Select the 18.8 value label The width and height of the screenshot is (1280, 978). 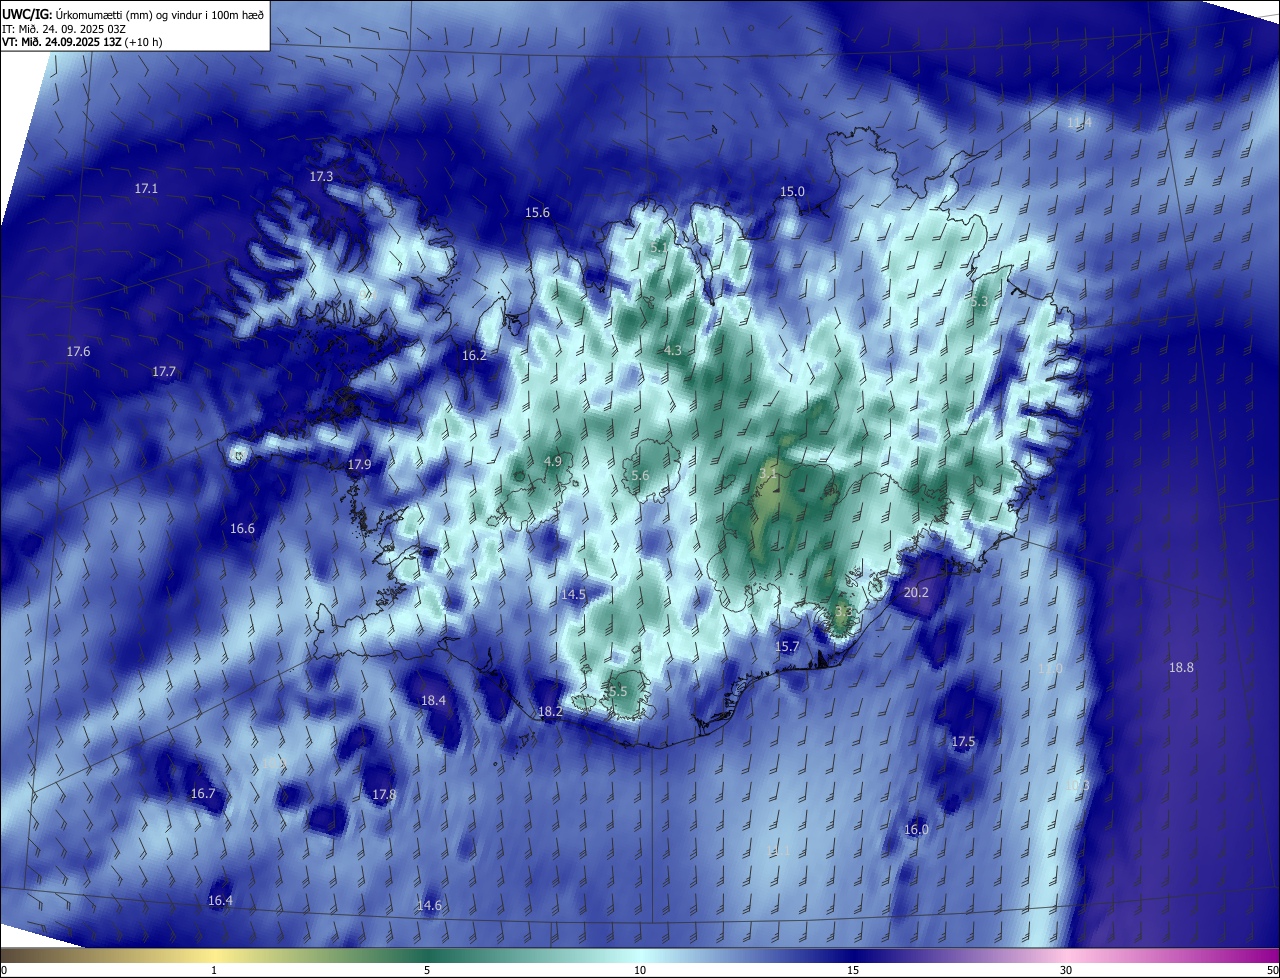(1181, 667)
